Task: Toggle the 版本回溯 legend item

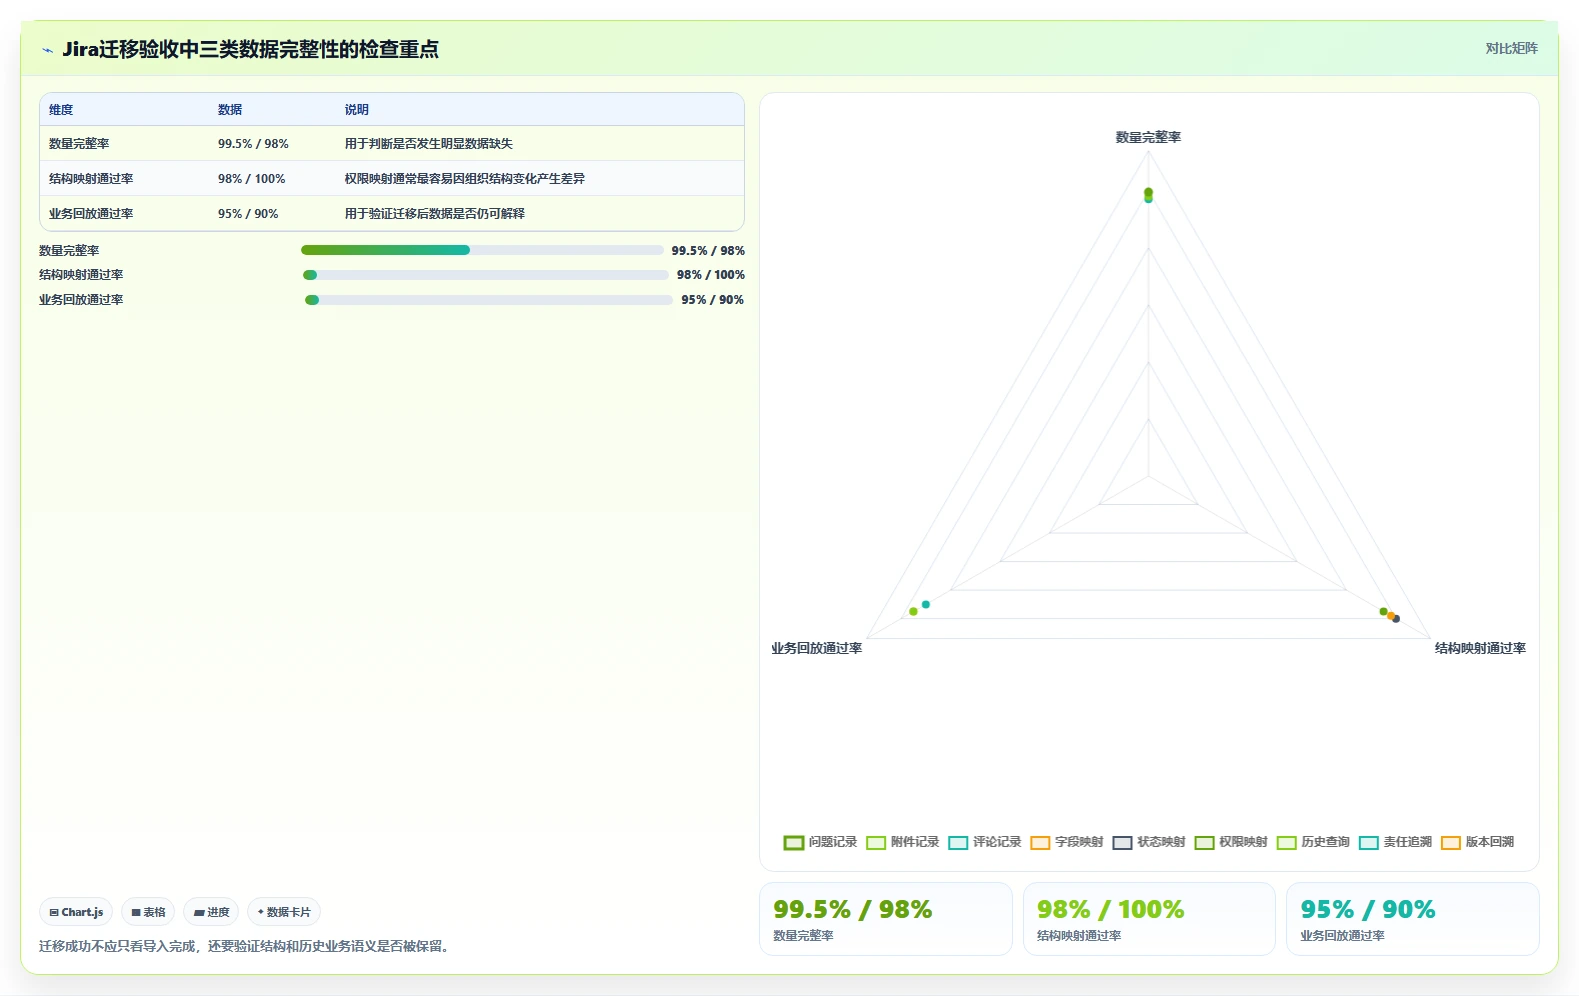Action: [1476, 842]
